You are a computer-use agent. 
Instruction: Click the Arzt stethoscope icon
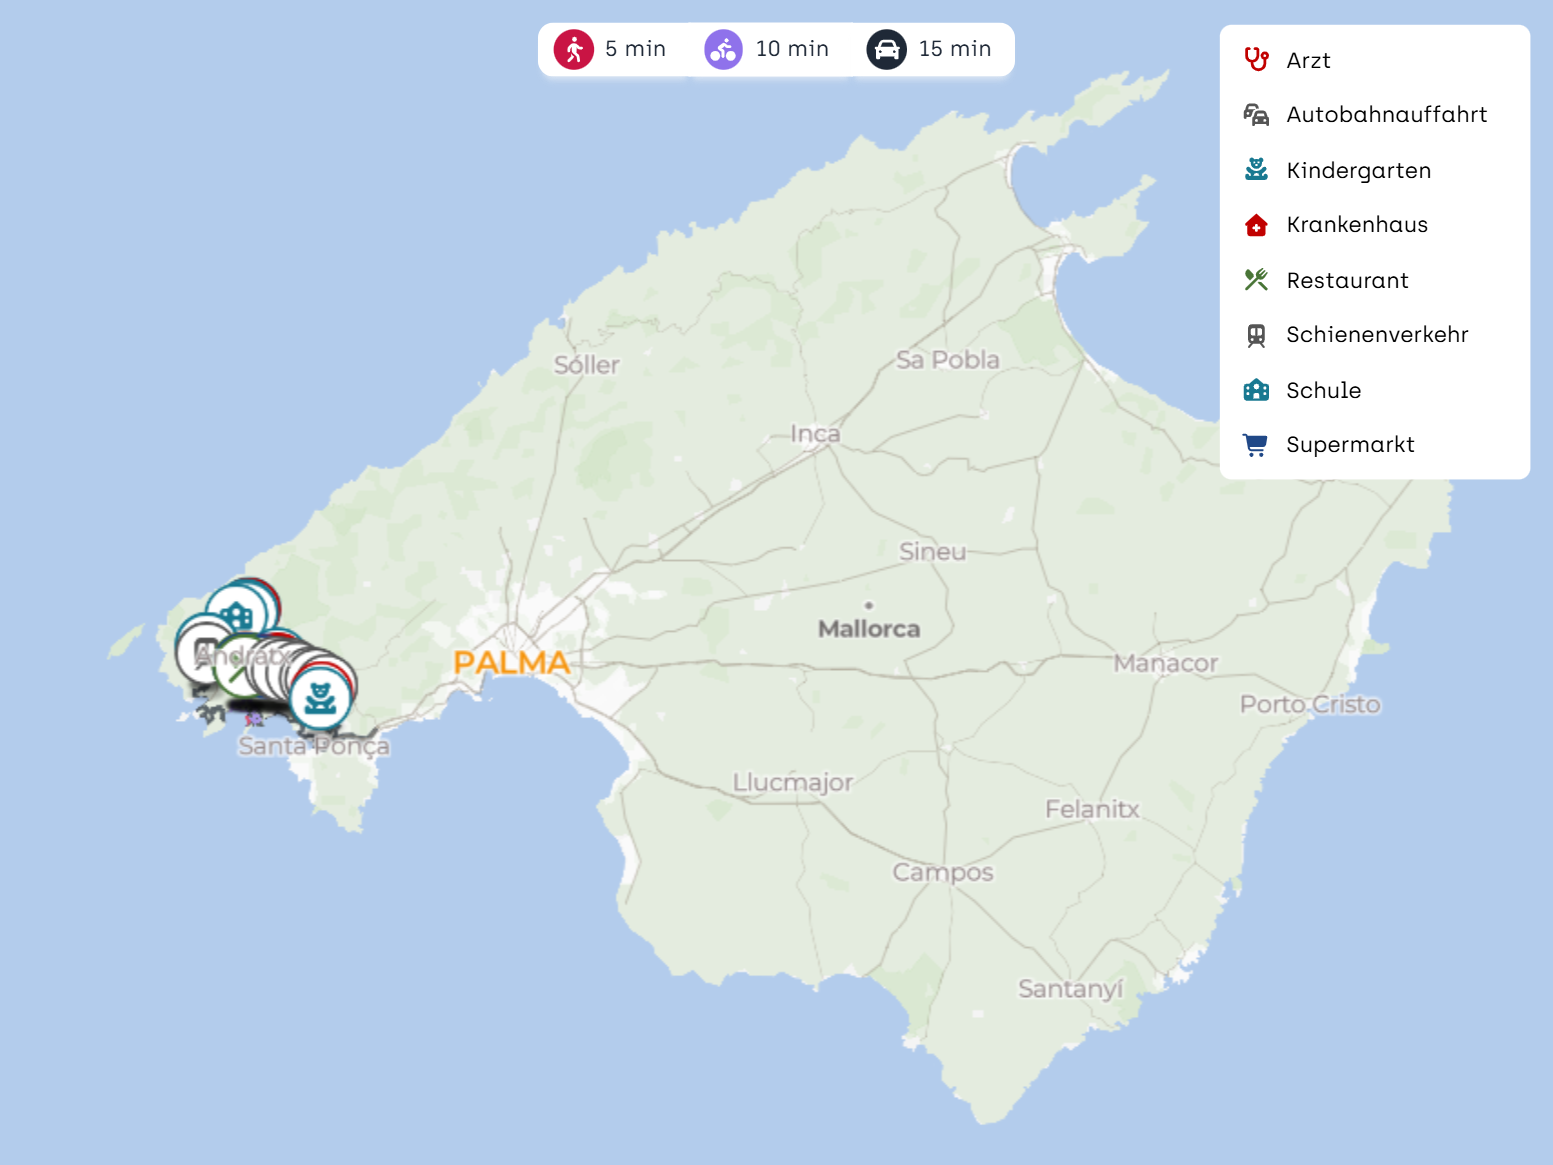pos(1256,60)
